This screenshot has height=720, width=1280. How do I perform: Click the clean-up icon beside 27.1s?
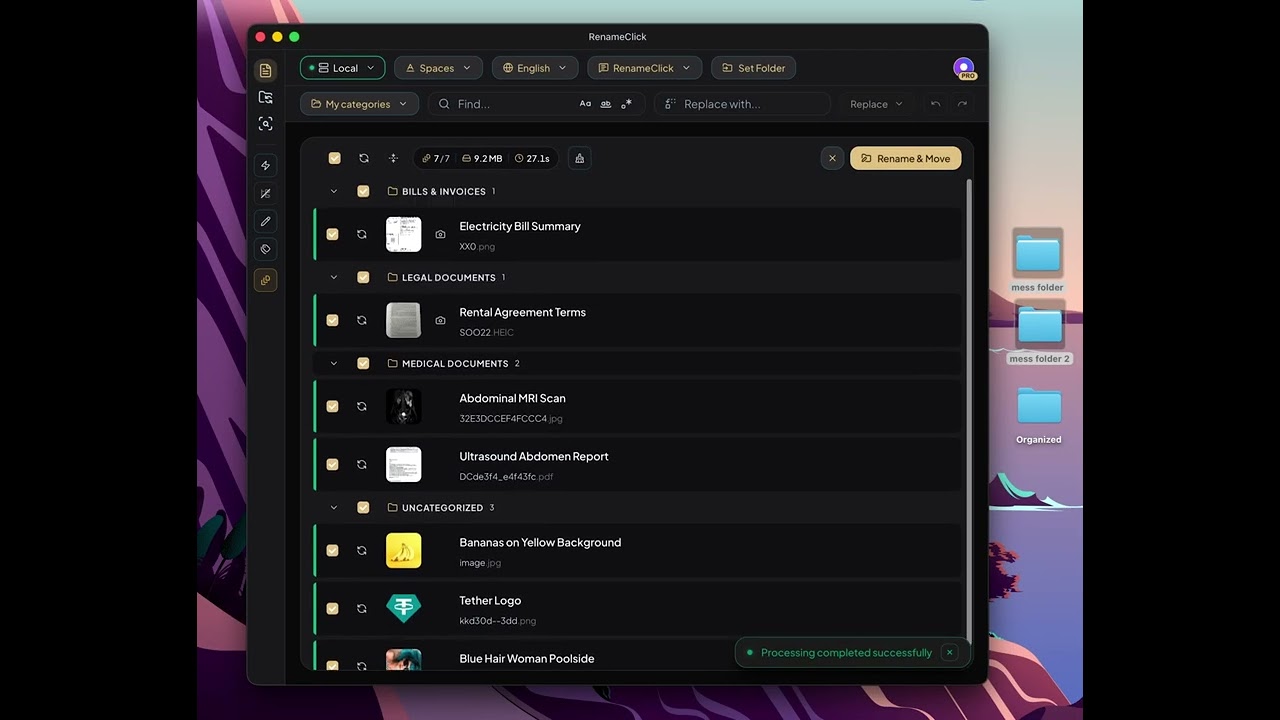579,158
